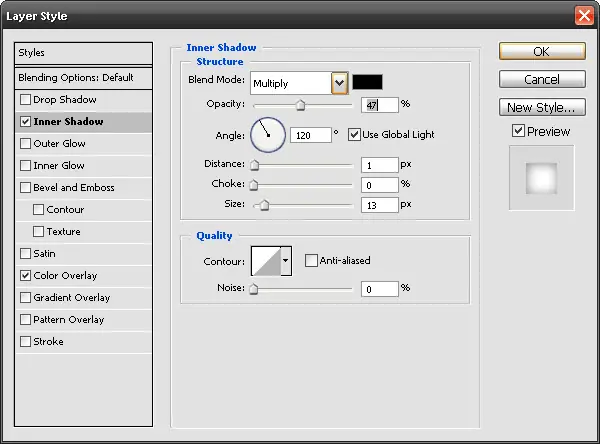Select Blending Options: Default row
600x444 pixels.
[x=83, y=78]
